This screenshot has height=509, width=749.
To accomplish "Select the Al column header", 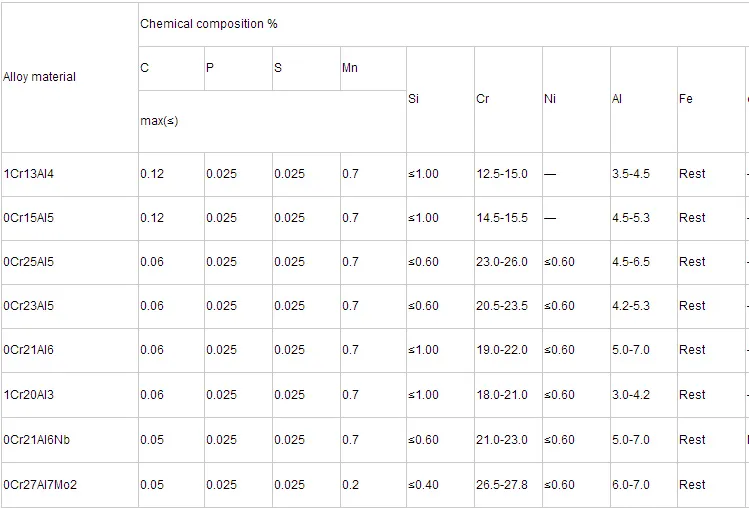I will coord(617,99).
